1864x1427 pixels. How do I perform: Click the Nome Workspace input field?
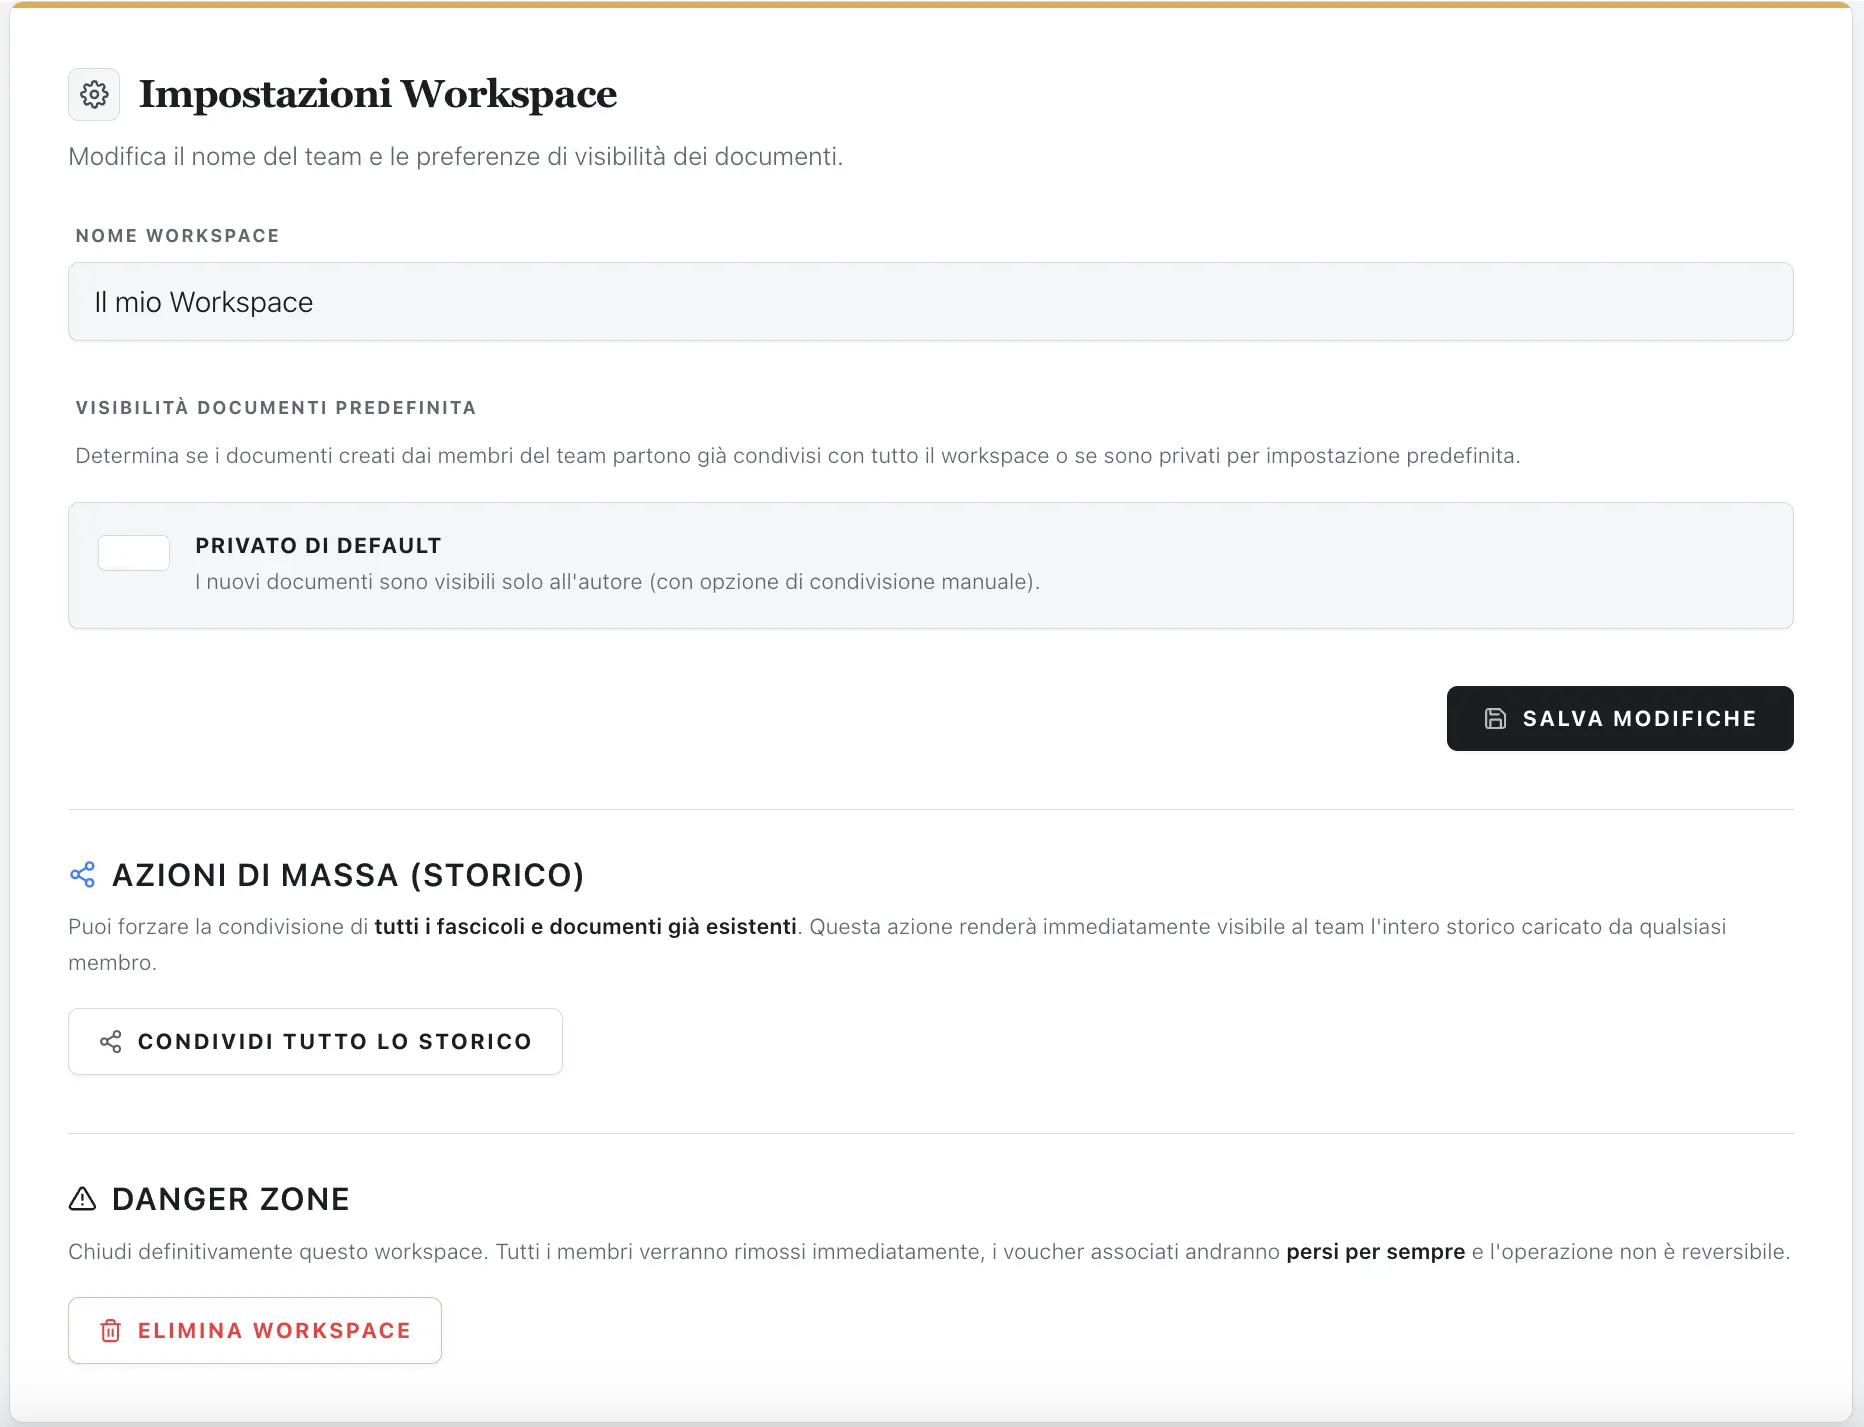[x=930, y=302]
